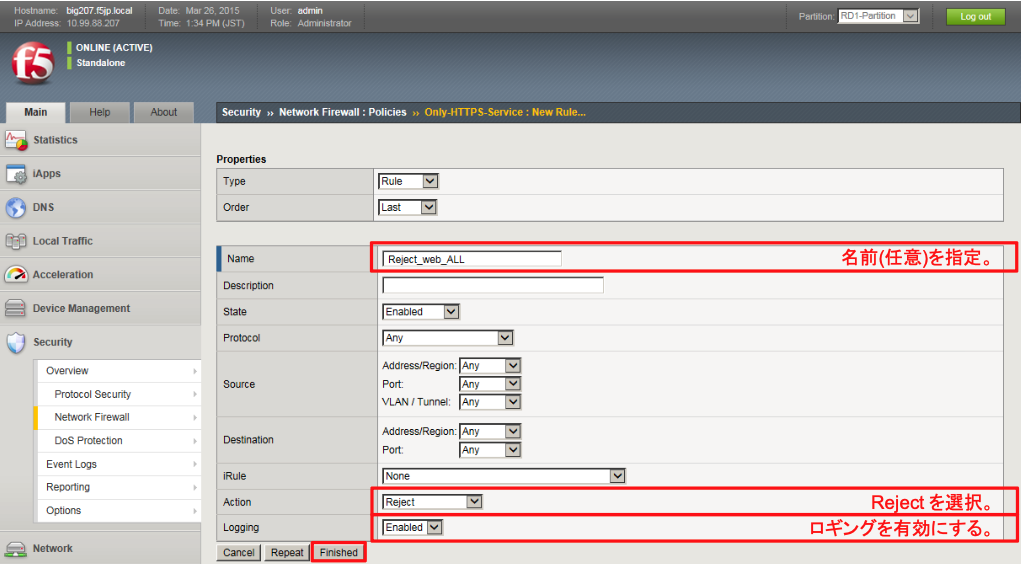Open the State dropdown
This screenshot has width=1021, height=564.
(421, 312)
